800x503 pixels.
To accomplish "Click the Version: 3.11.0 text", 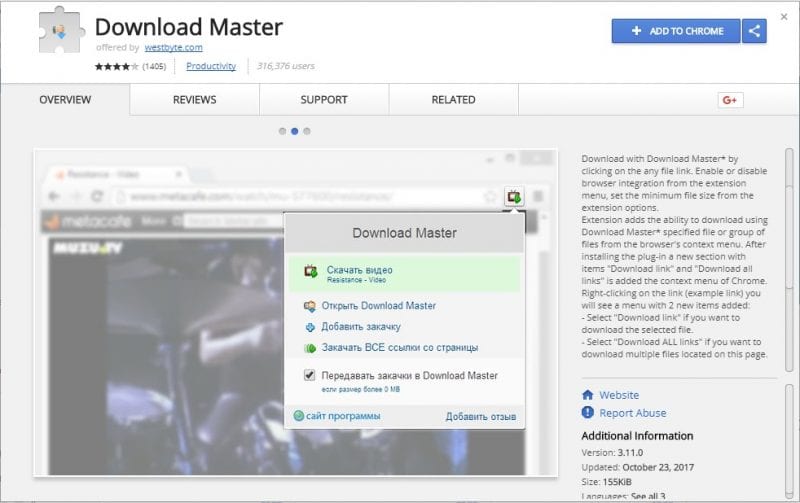I will (612, 453).
